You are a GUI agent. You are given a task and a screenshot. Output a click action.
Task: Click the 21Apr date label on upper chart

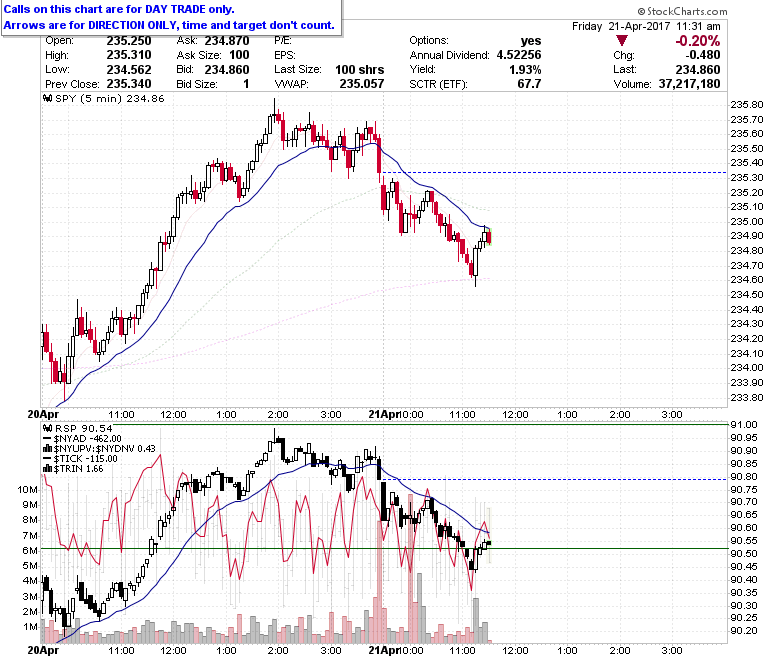(x=384, y=414)
